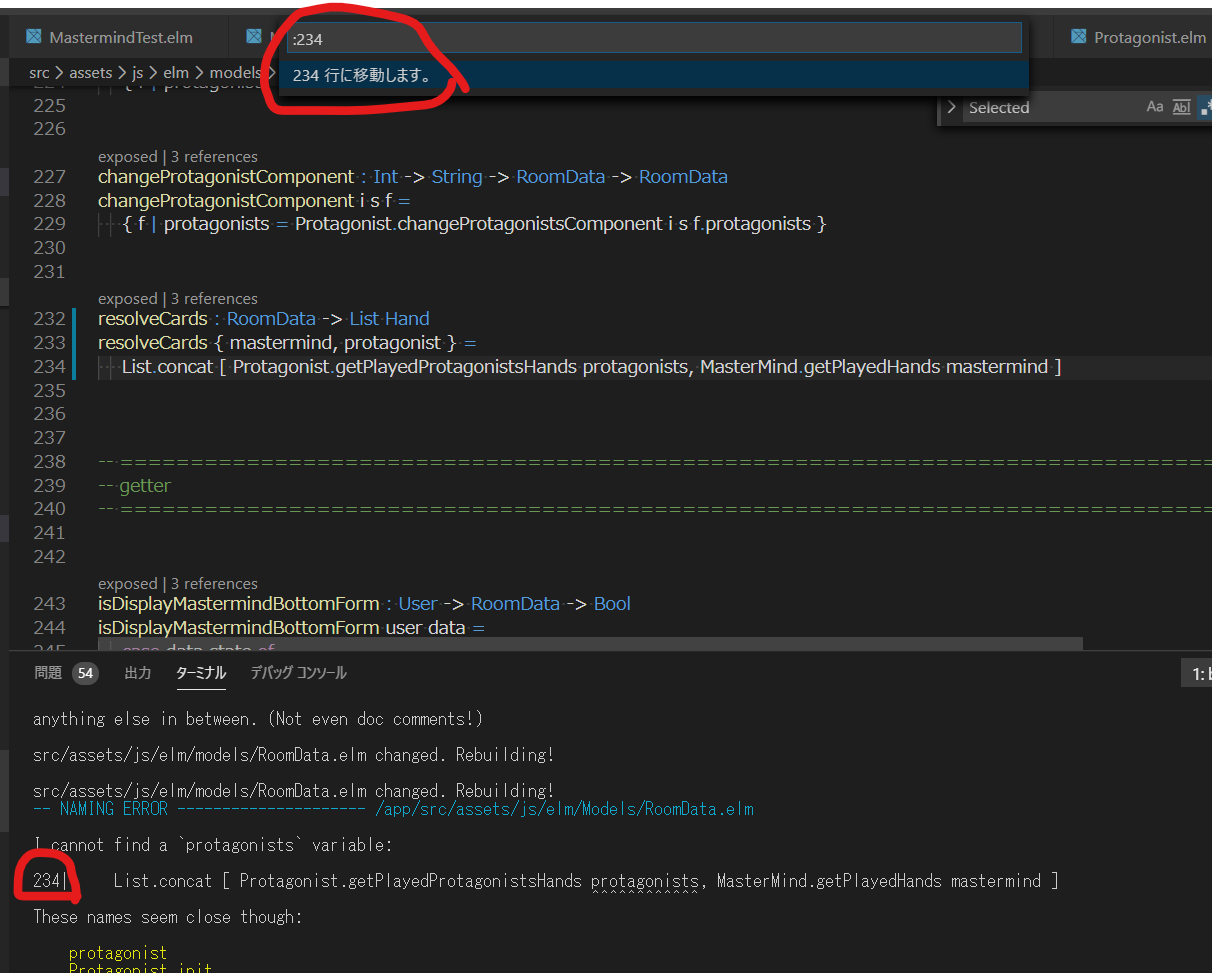Click 'Bool' return type on line 243

coord(612,604)
